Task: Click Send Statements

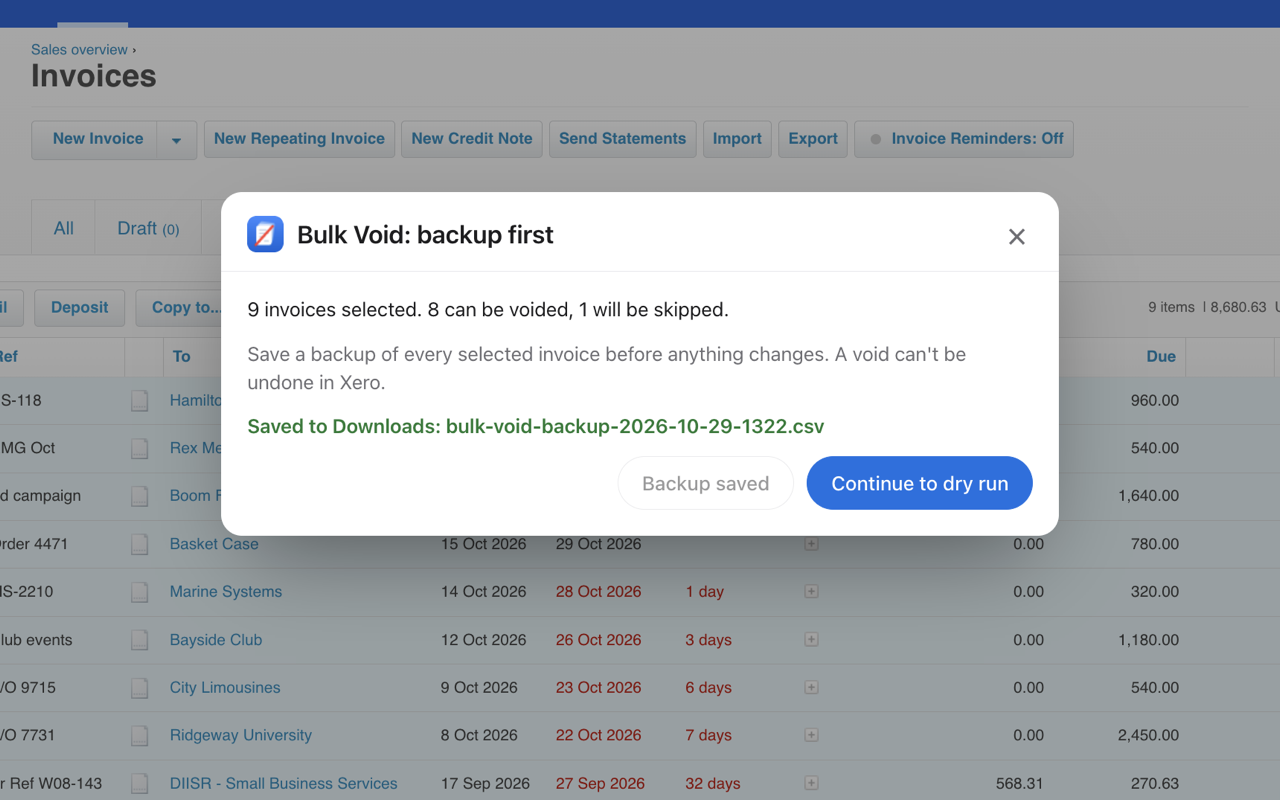Action: click(622, 139)
